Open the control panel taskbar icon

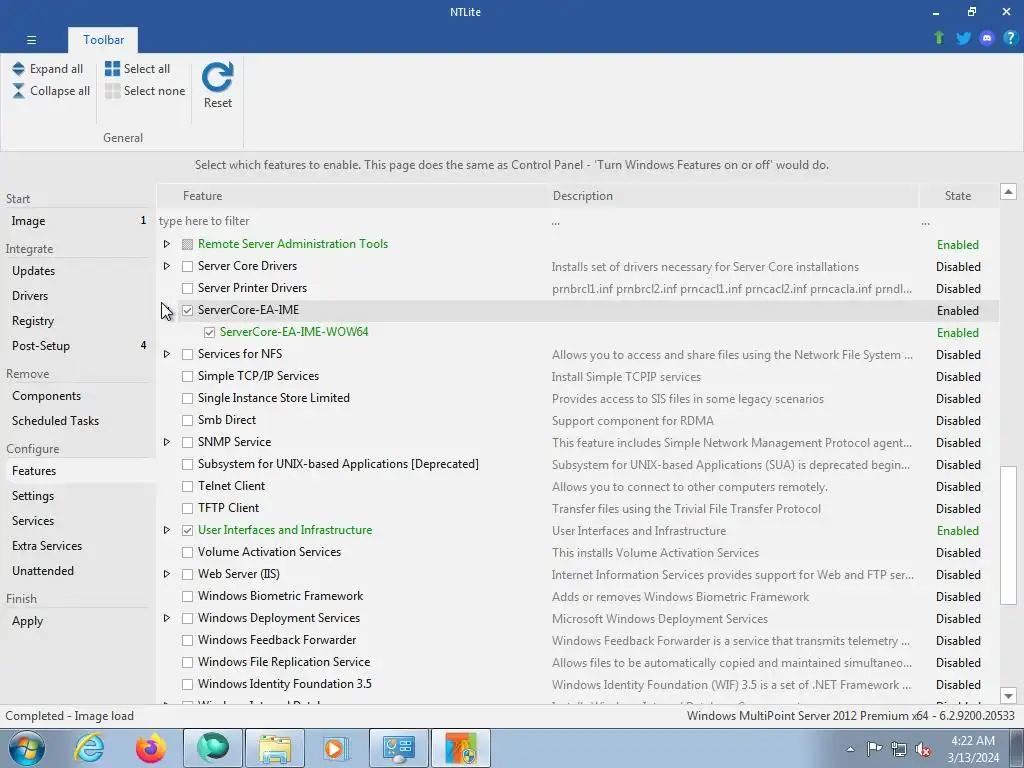point(399,748)
